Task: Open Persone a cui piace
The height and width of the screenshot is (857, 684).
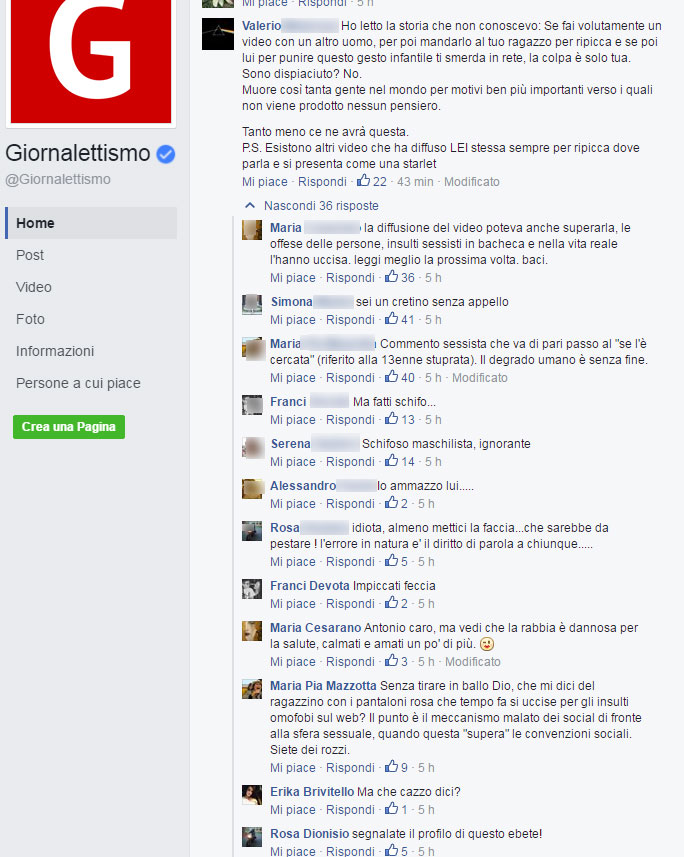Action: (78, 383)
